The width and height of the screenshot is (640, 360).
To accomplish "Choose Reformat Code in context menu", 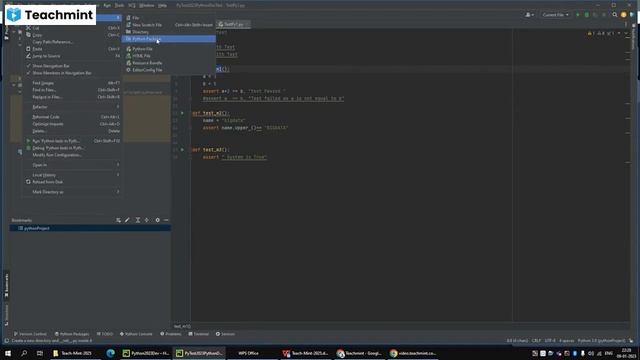I will click(x=72, y=117).
